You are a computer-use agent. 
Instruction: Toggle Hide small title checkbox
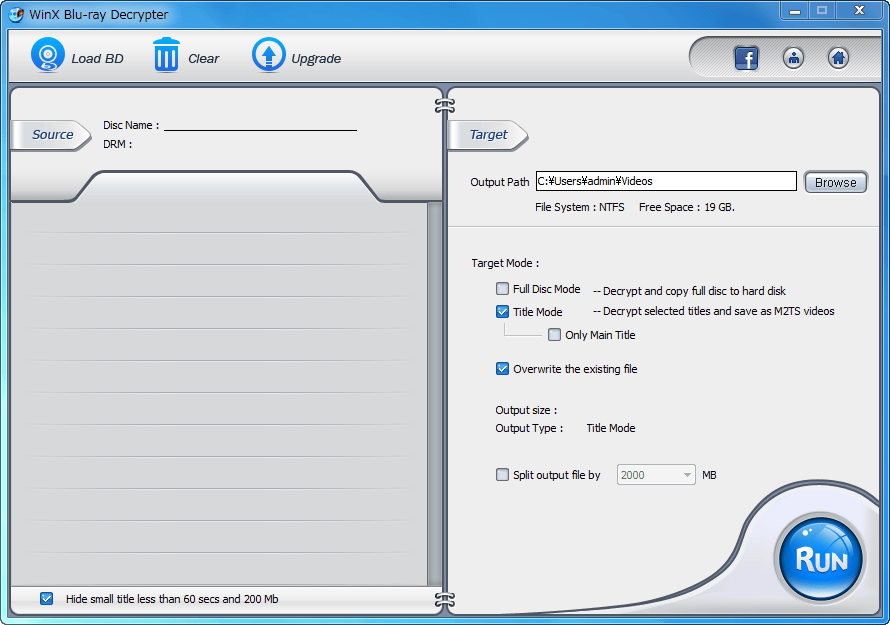point(47,599)
